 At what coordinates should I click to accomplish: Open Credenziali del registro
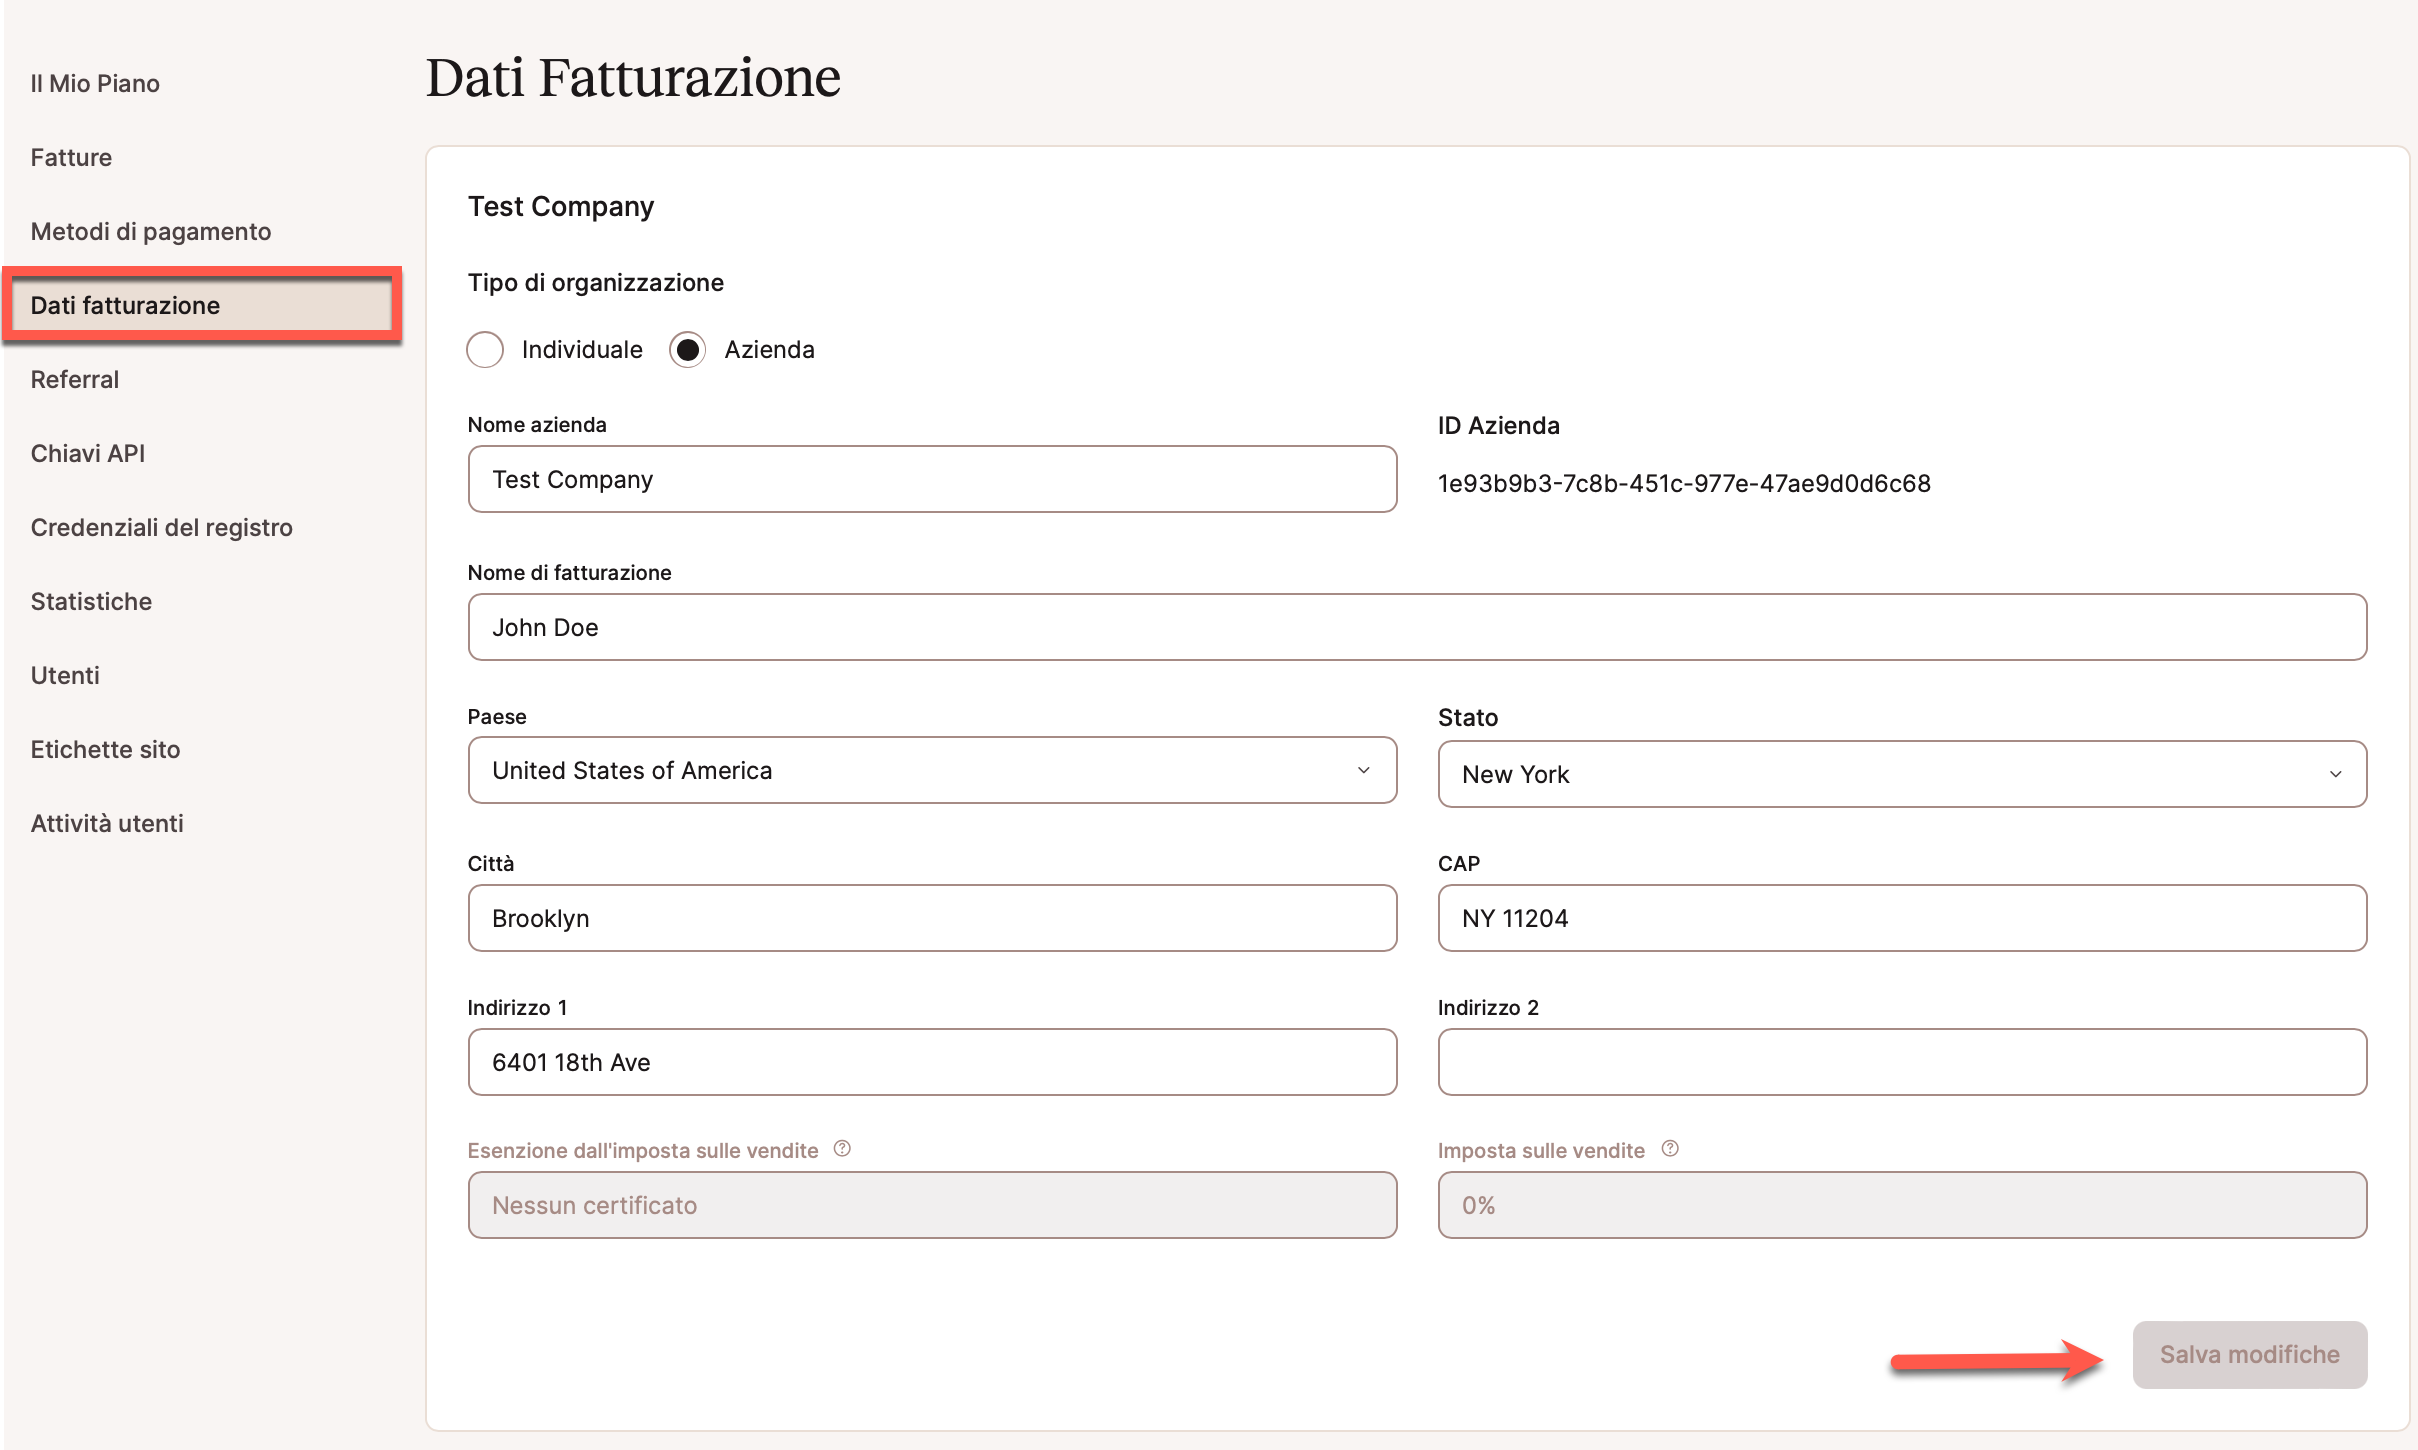(x=161, y=527)
